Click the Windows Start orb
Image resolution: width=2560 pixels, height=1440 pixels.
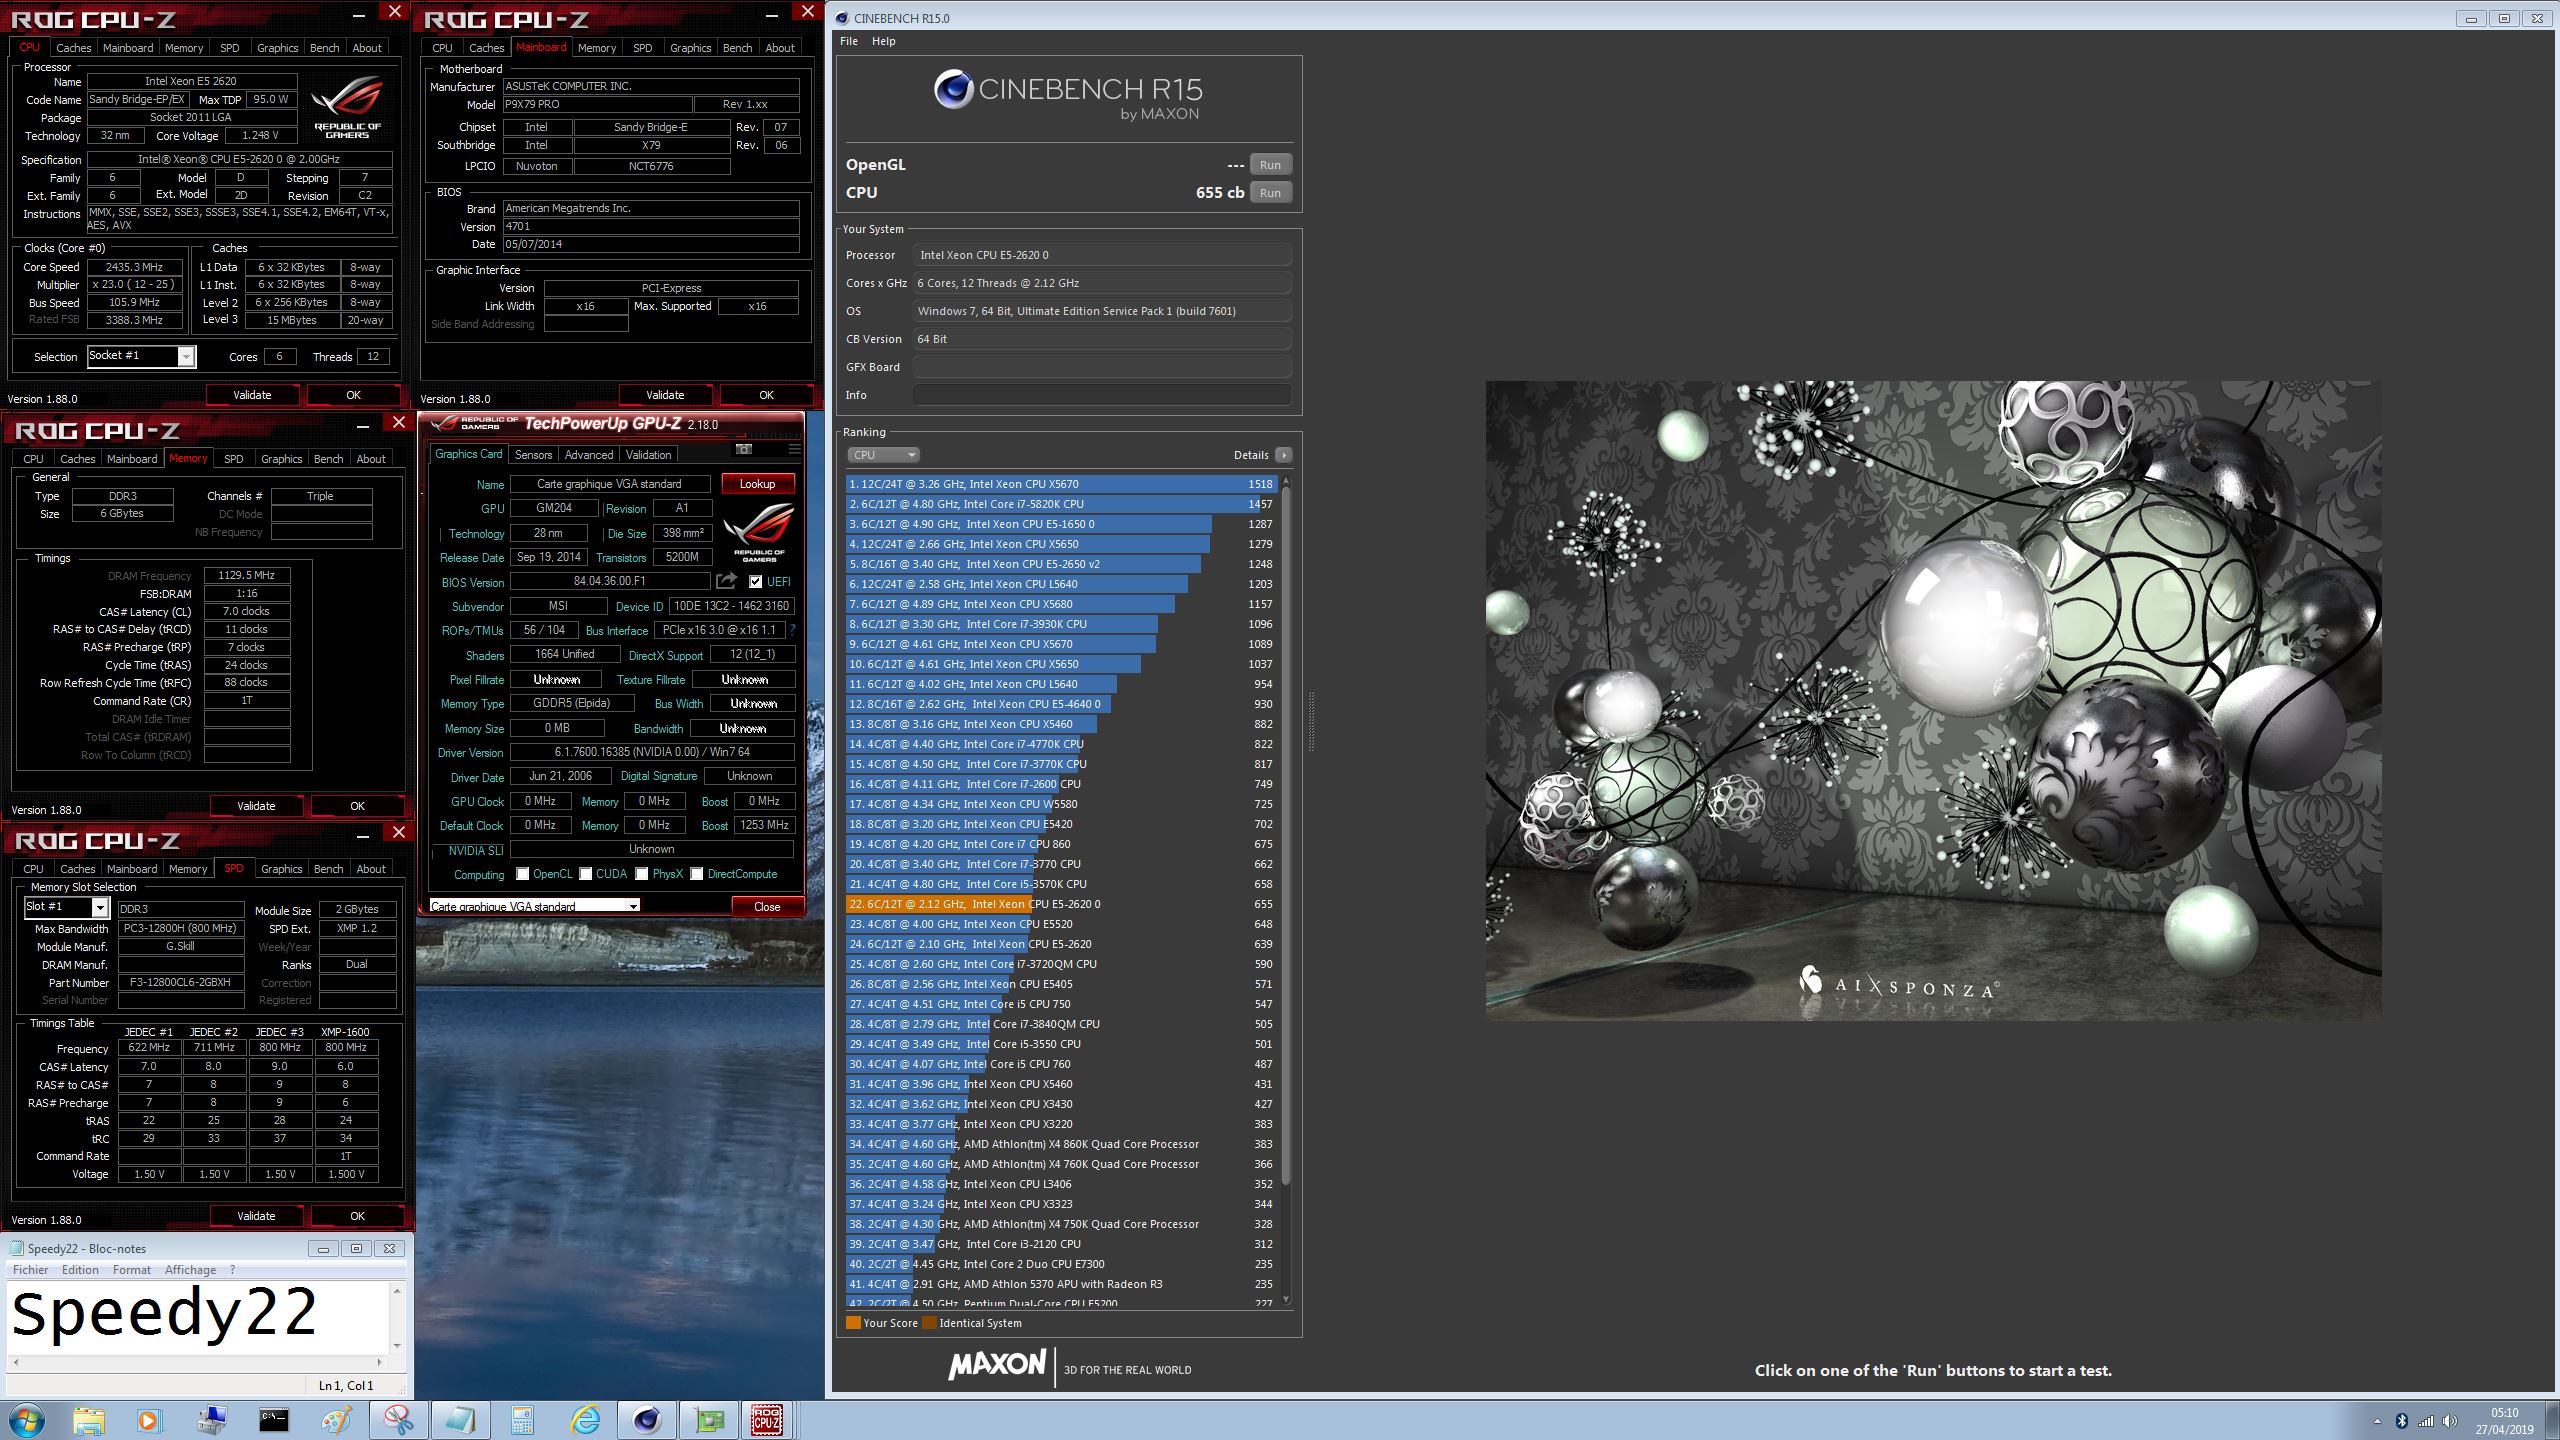tap(27, 1420)
